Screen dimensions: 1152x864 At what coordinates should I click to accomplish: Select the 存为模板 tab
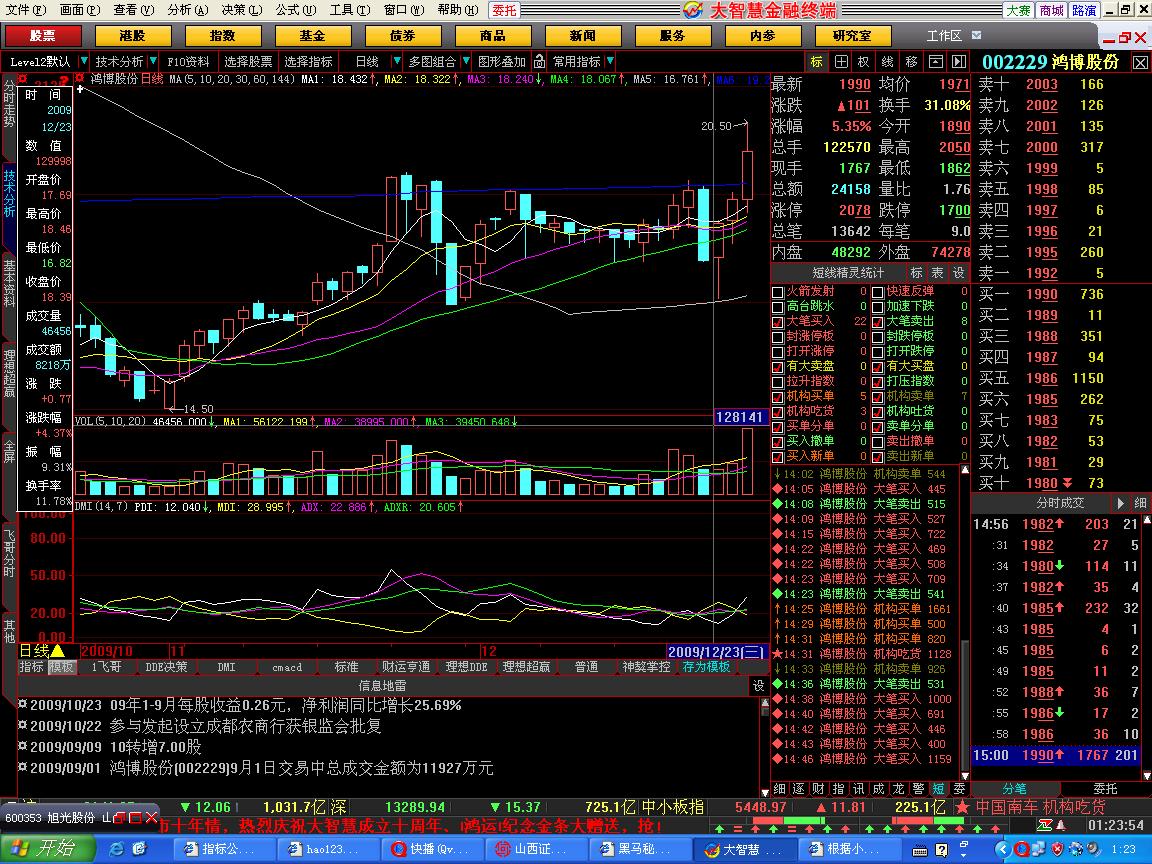point(706,667)
